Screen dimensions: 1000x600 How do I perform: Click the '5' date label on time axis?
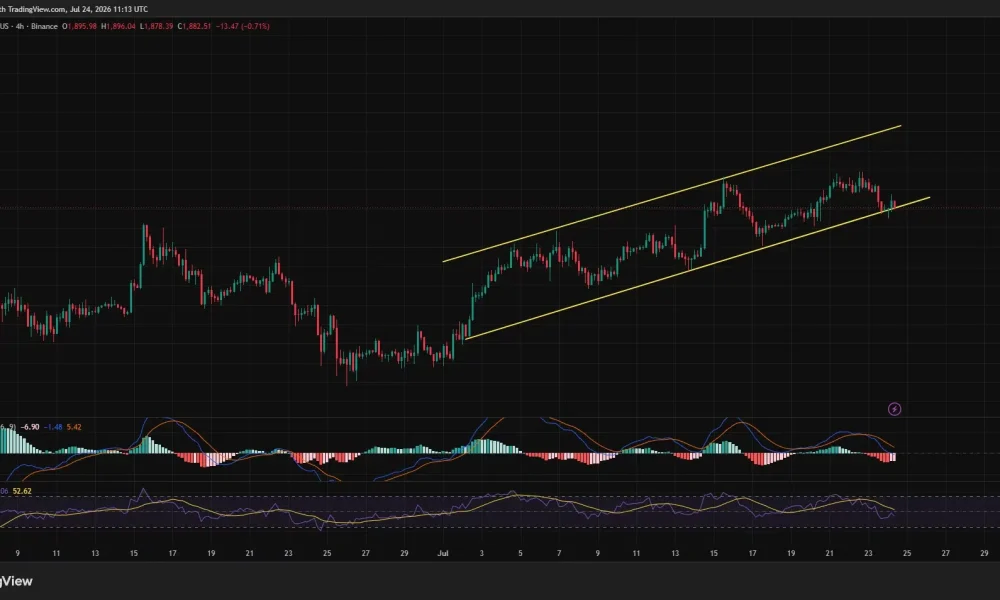click(520, 553)
